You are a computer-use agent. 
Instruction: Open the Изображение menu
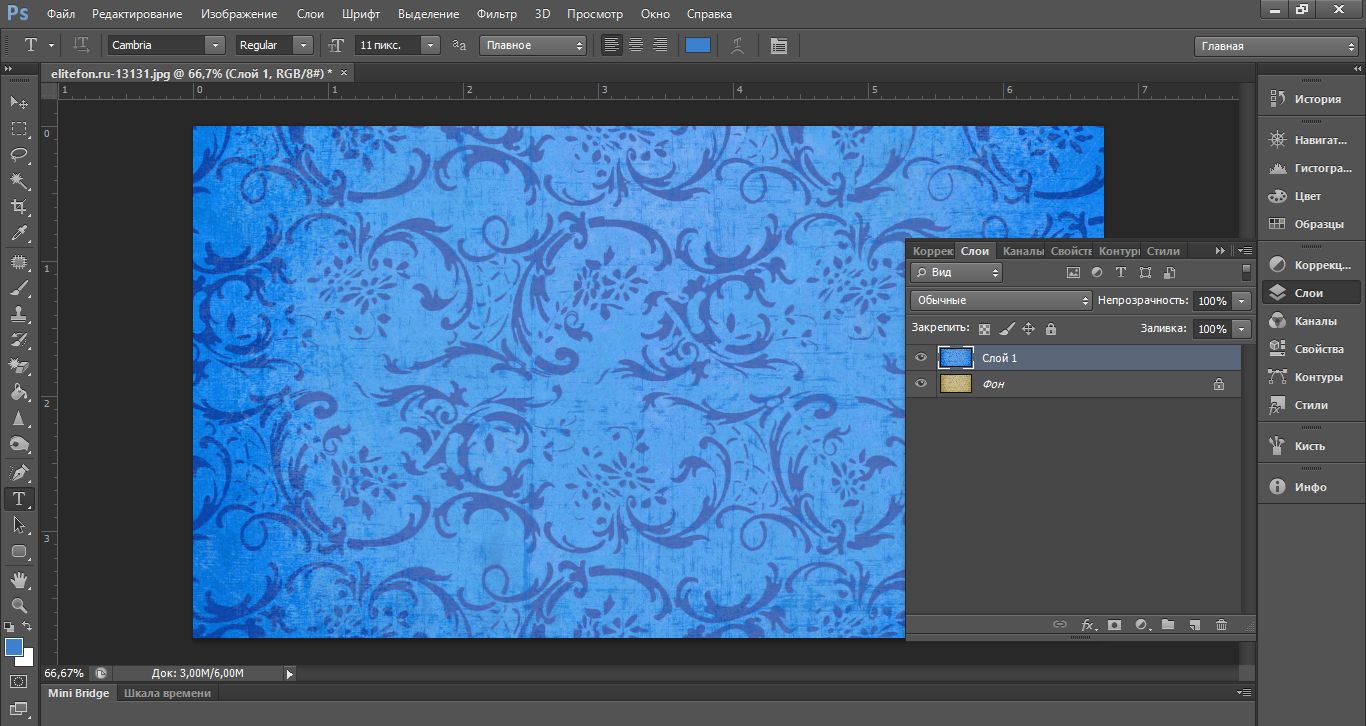click(239, 14)
